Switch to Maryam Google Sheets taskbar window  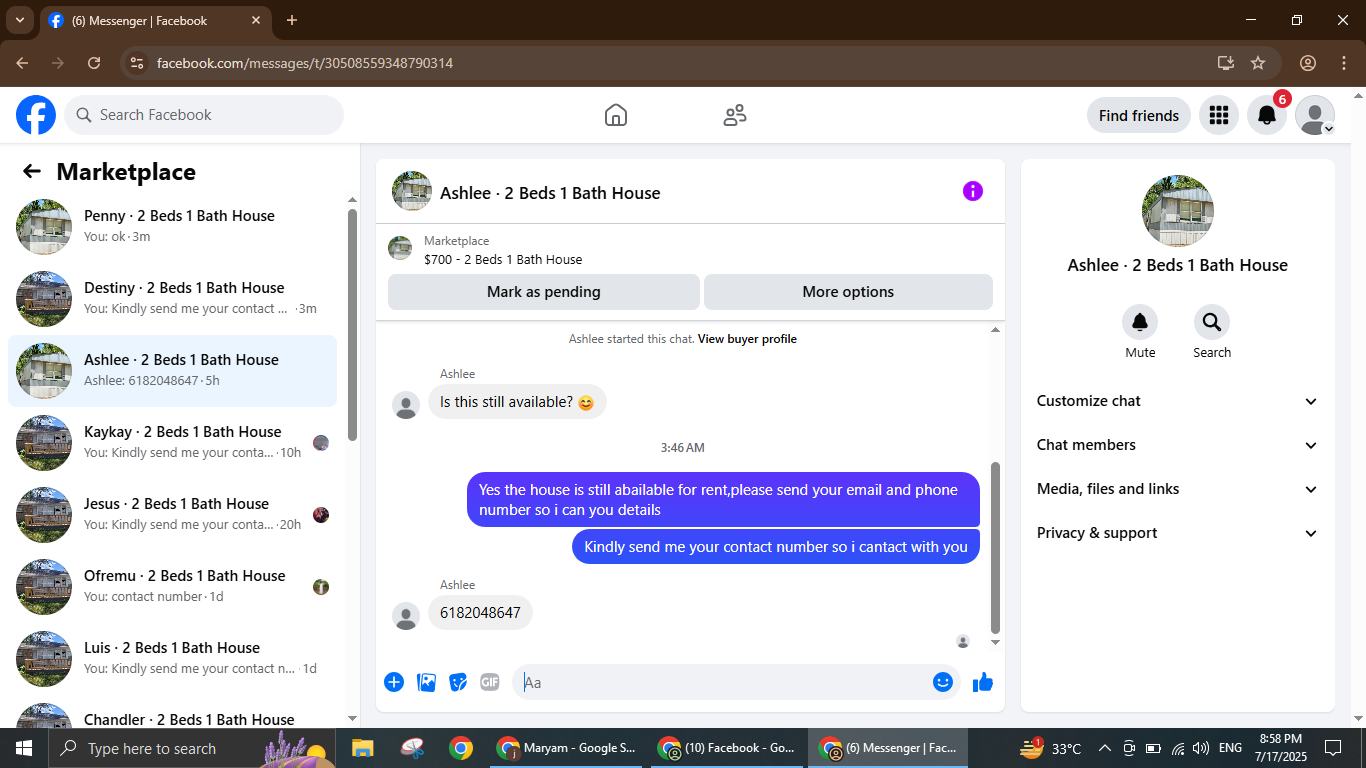(567, 748)
